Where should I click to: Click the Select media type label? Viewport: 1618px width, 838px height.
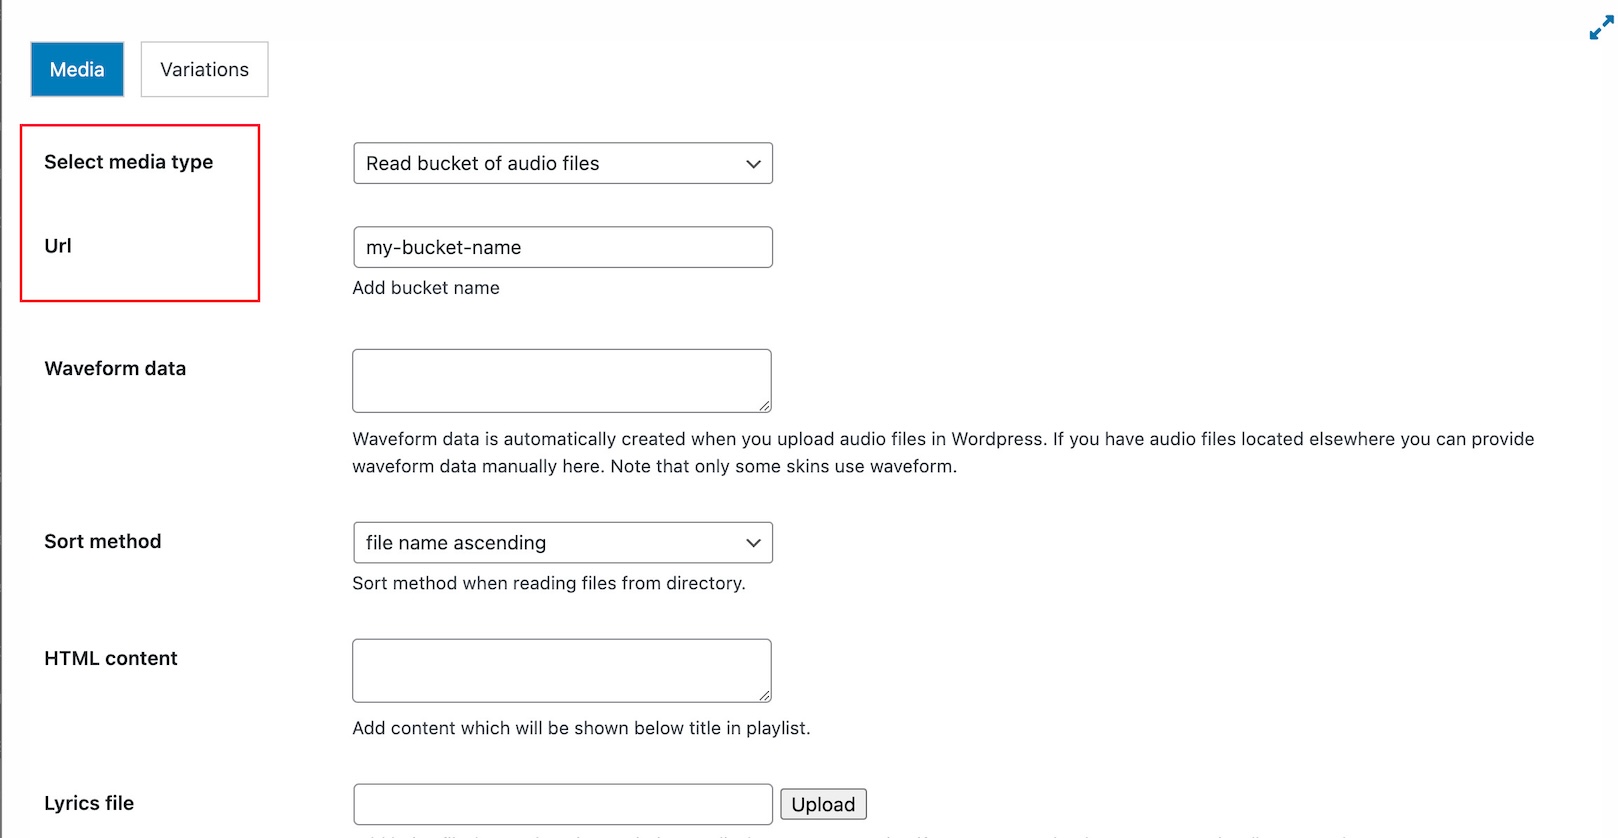(x=128, y=162)
